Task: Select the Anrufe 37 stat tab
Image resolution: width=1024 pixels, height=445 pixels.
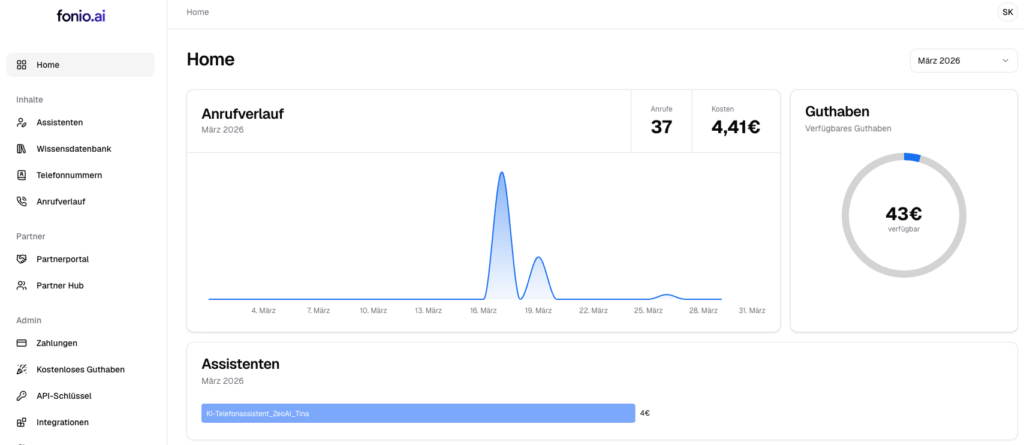Action: coord(661,121)
